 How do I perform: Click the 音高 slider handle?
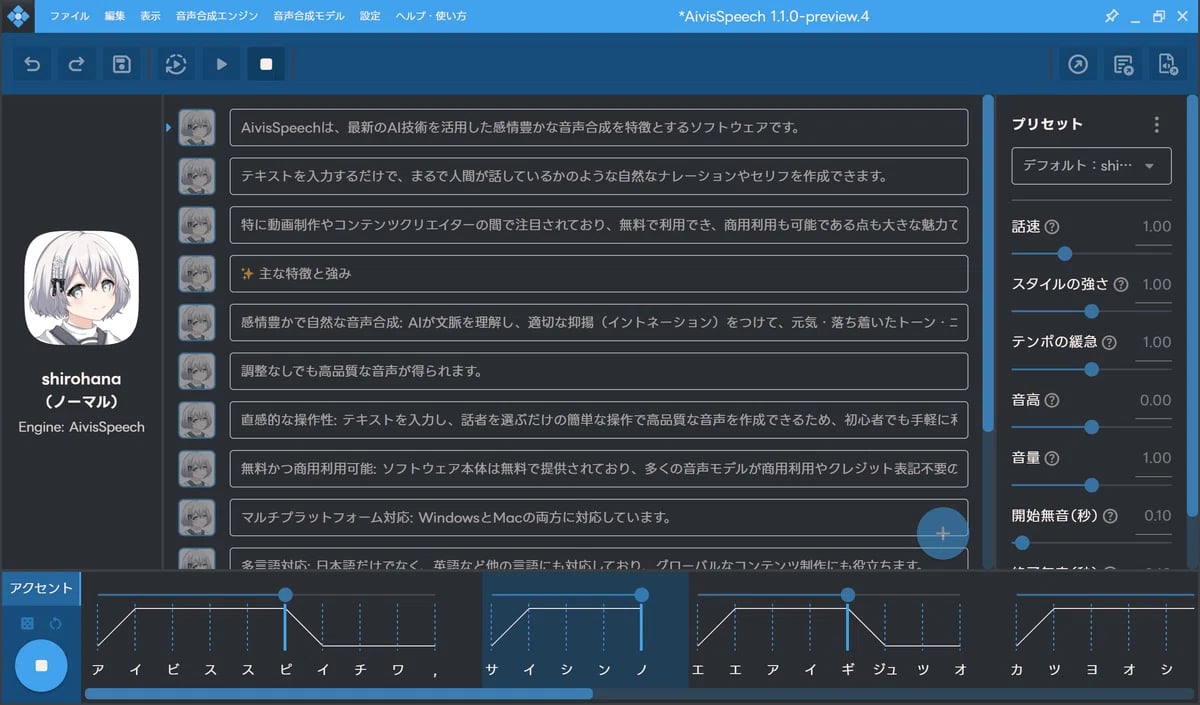(x=1091, y=427)
